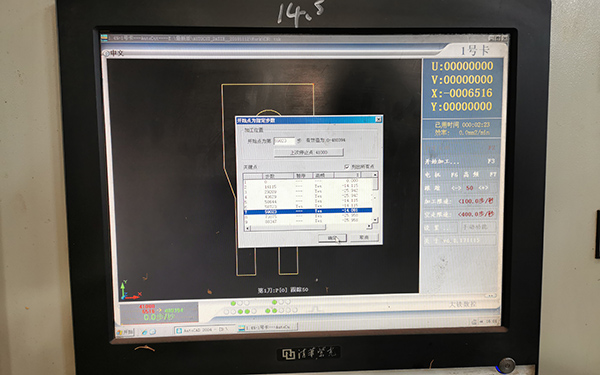Focus the start point step input field
Viewport: 600px width, 375px height.
(x=284, y=141)
